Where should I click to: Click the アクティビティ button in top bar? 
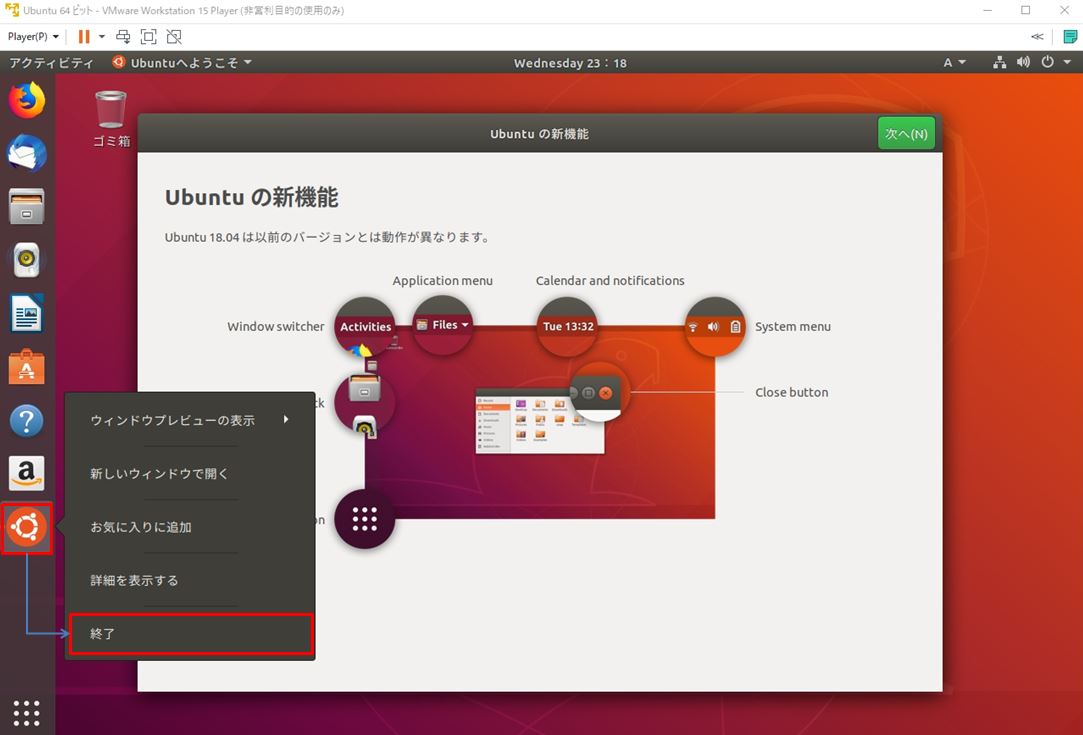51,63
